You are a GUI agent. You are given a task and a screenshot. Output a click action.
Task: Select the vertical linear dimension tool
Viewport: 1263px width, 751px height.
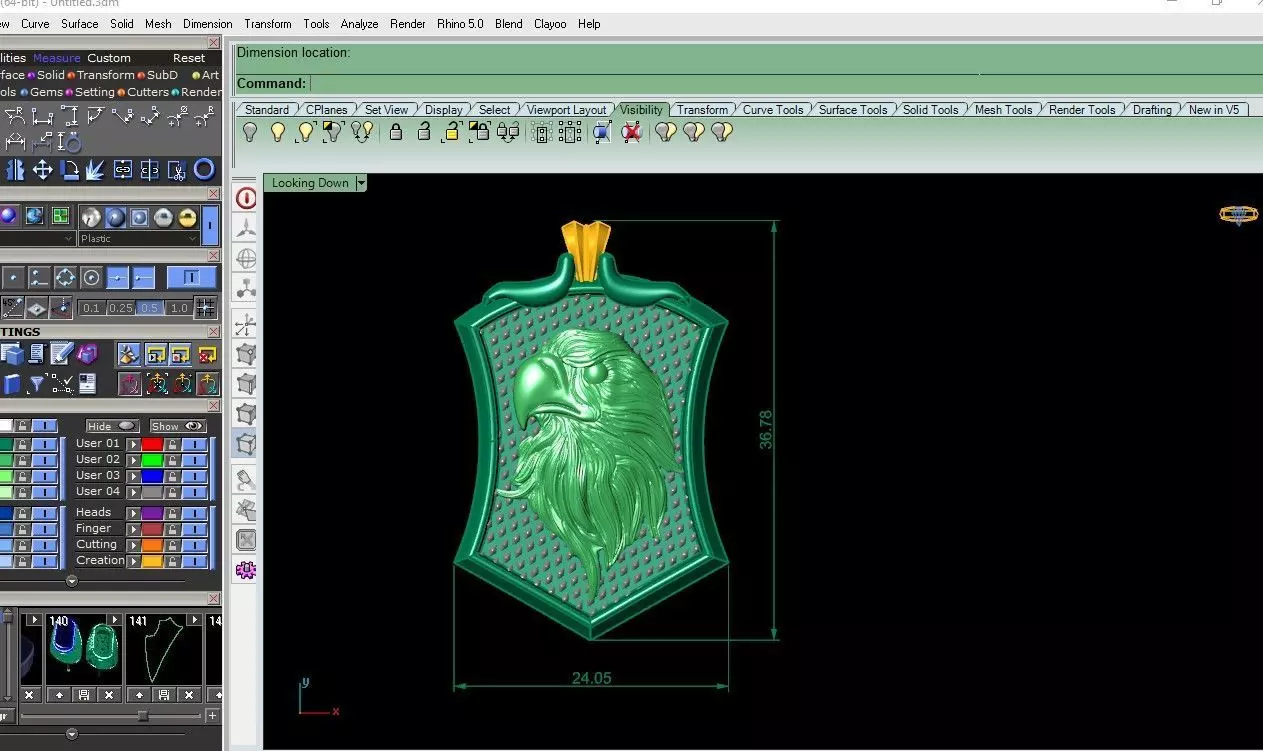click(x=69, y=116)
